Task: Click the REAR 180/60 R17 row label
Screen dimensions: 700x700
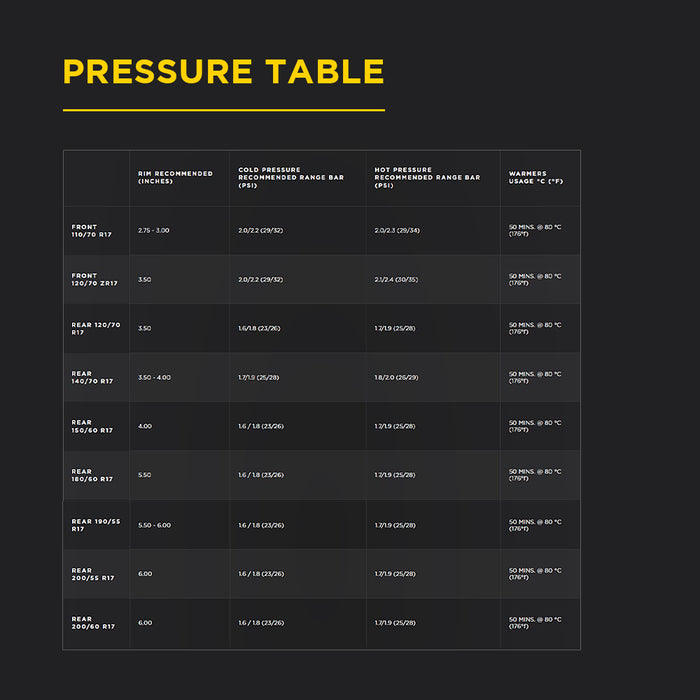Action: pyautogui.click(x=92, y=475)
